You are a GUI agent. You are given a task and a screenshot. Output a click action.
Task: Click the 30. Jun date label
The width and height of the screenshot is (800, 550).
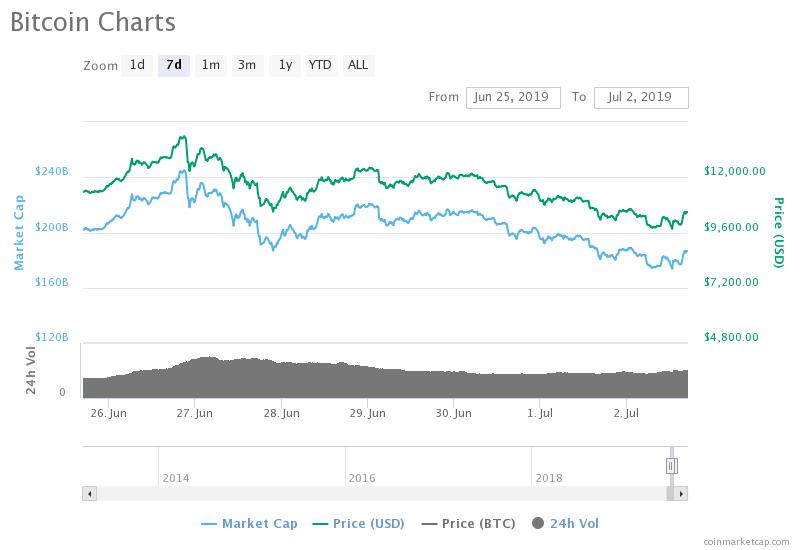pyautogui.click(x=454, y=413)
